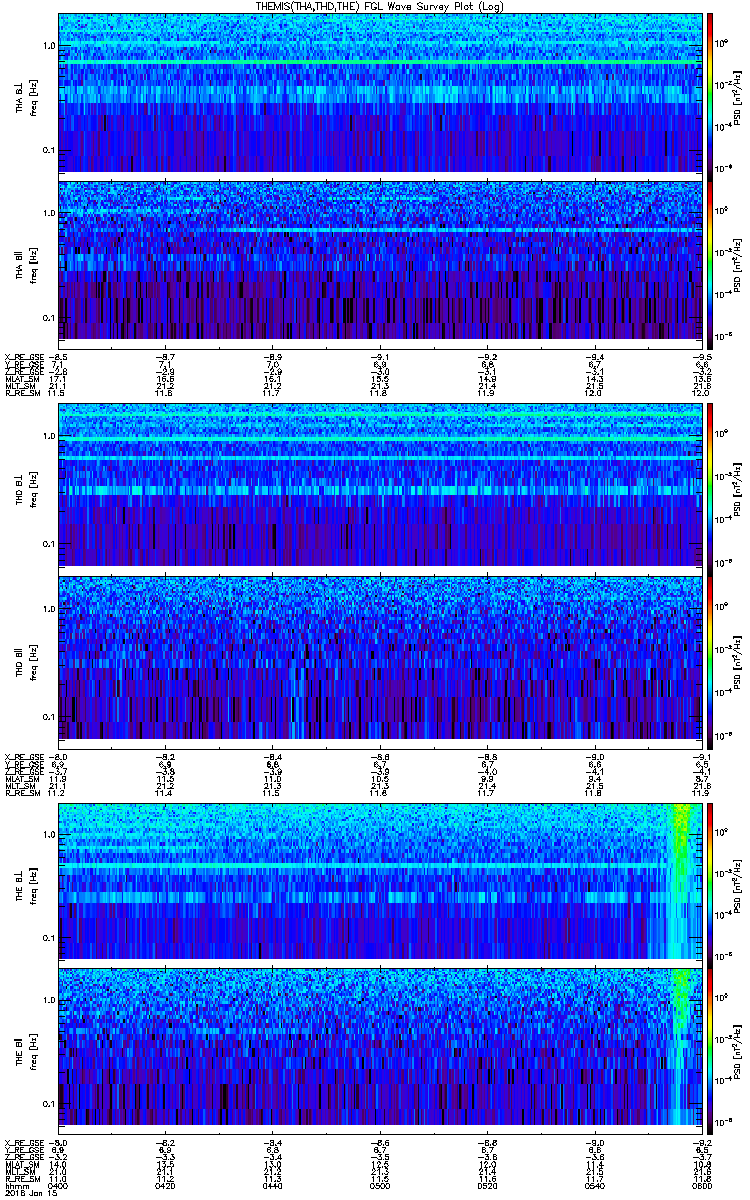Click the 1.0 frequency tick of THD B⊥ panel
The height and width of the screenshot is (1200, 750).
coord(49,438)
